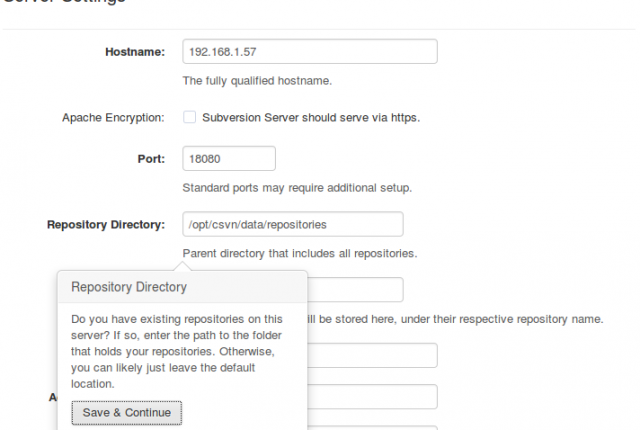
Task: Click the Apache Encryption label text
Action: (x=113, y=117)
